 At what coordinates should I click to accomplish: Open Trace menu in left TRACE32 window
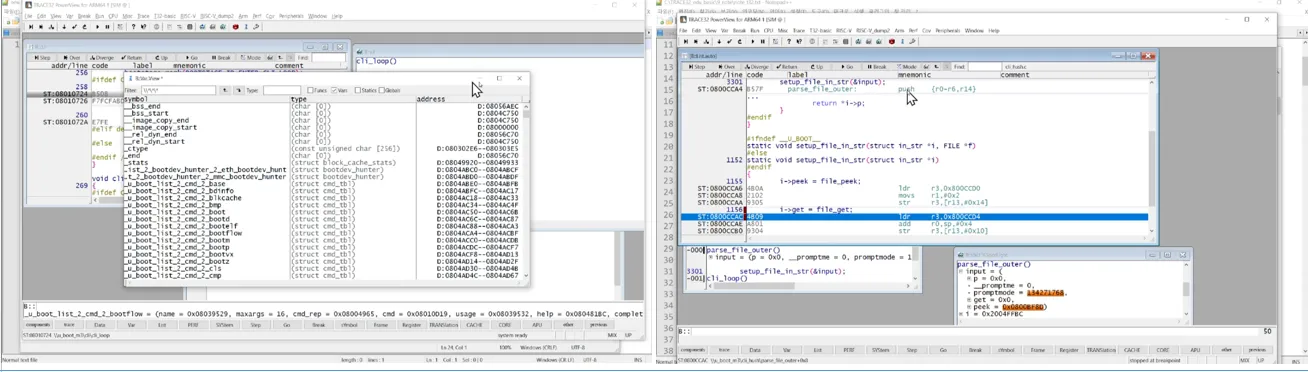pos(143,16)
